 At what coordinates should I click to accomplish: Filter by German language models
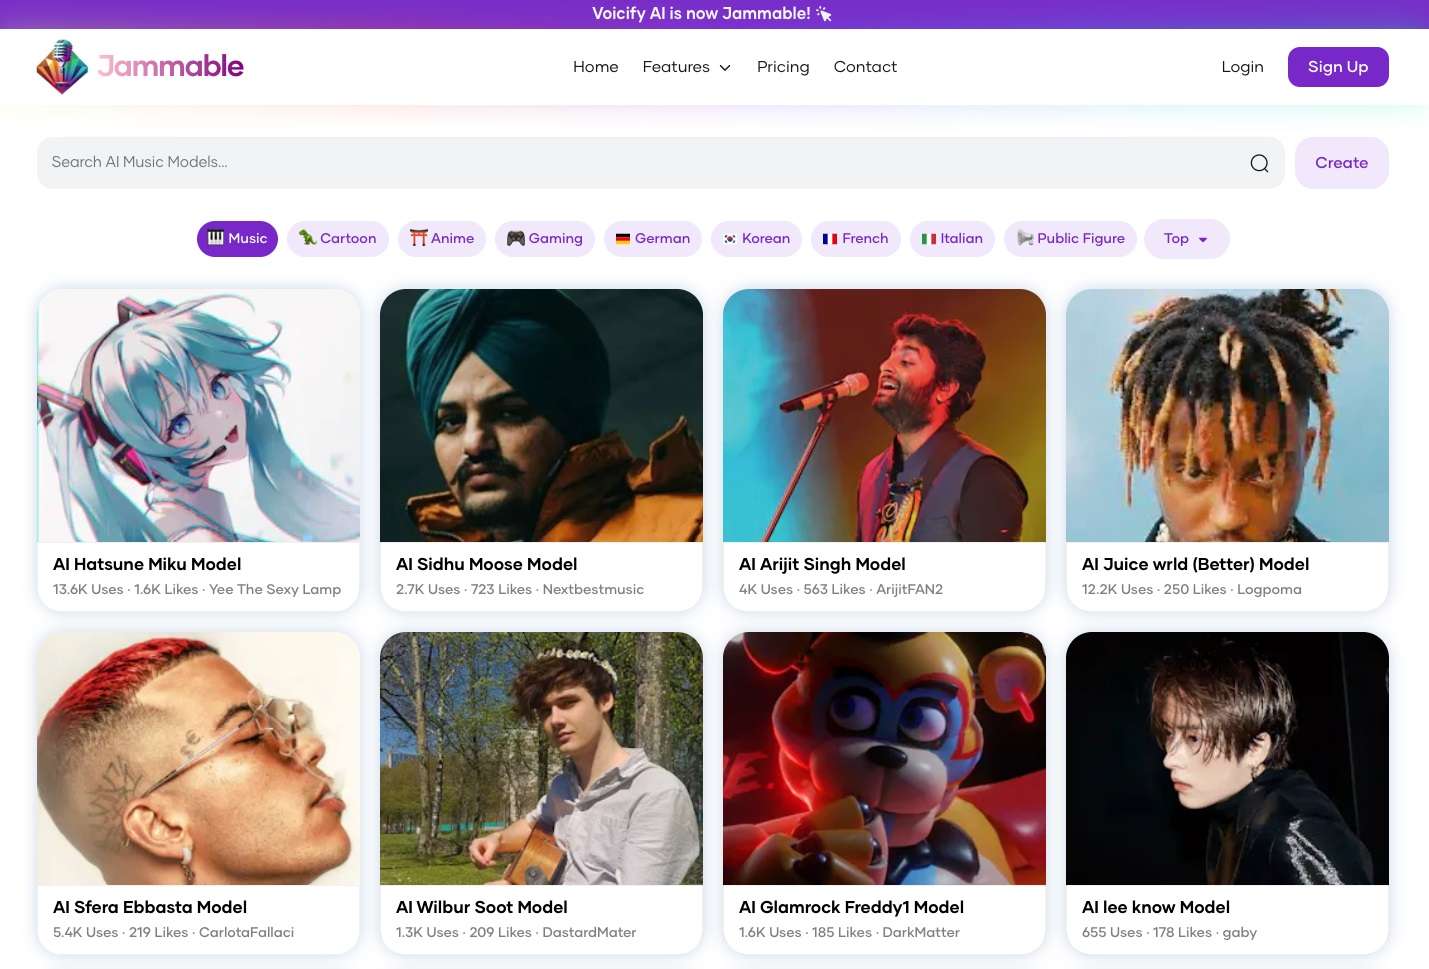click(x=653, y=239)
